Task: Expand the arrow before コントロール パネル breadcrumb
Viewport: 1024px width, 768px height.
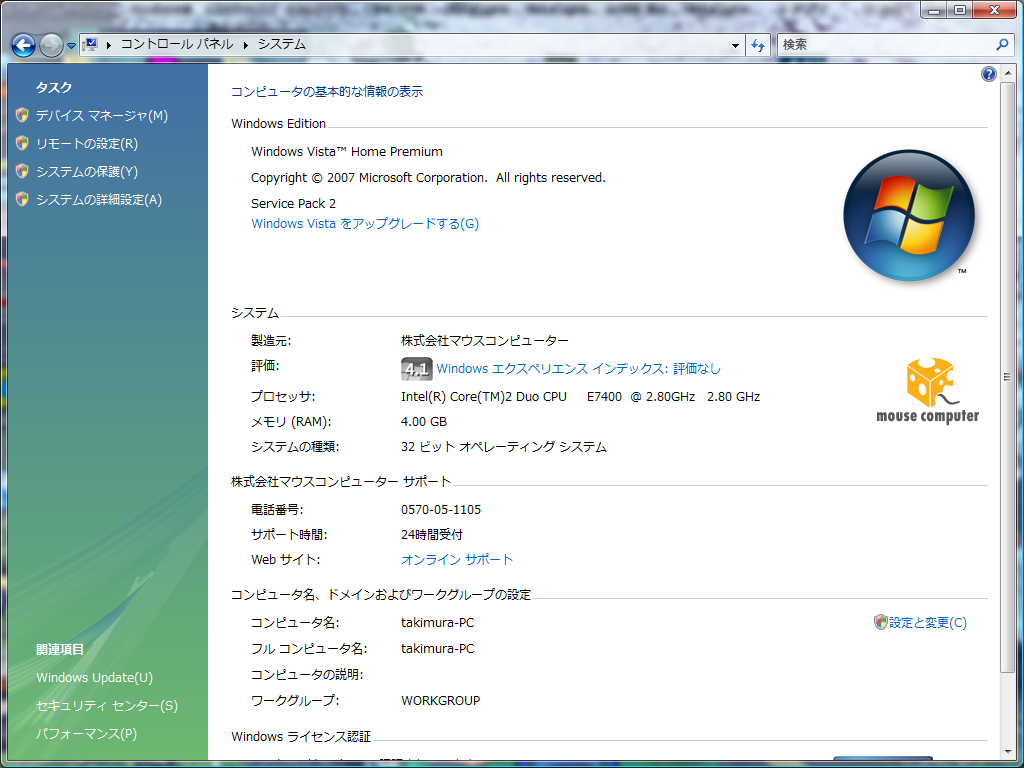Action: [108, 45]
